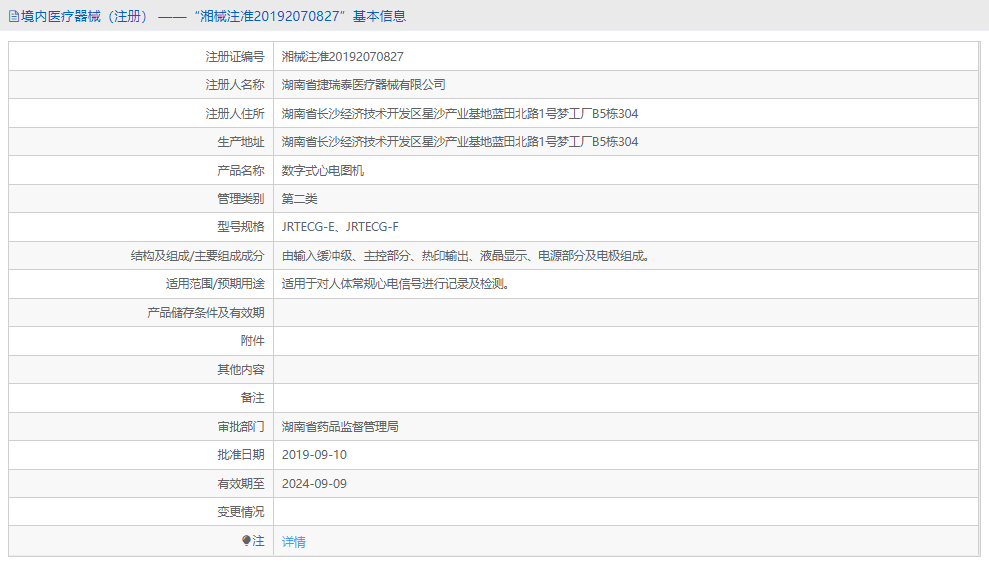Viewport: 989px width, 564px height.
Task: Click the 适用范围/预期用途 label
Action: pos(215,284)
